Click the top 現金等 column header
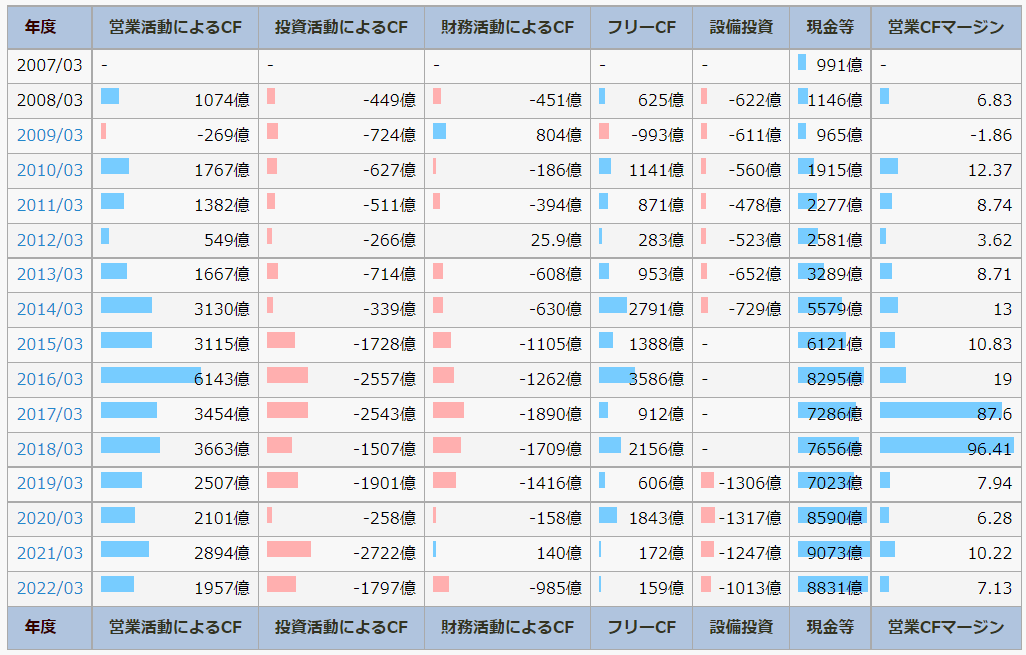 click(x=830, y=27)
